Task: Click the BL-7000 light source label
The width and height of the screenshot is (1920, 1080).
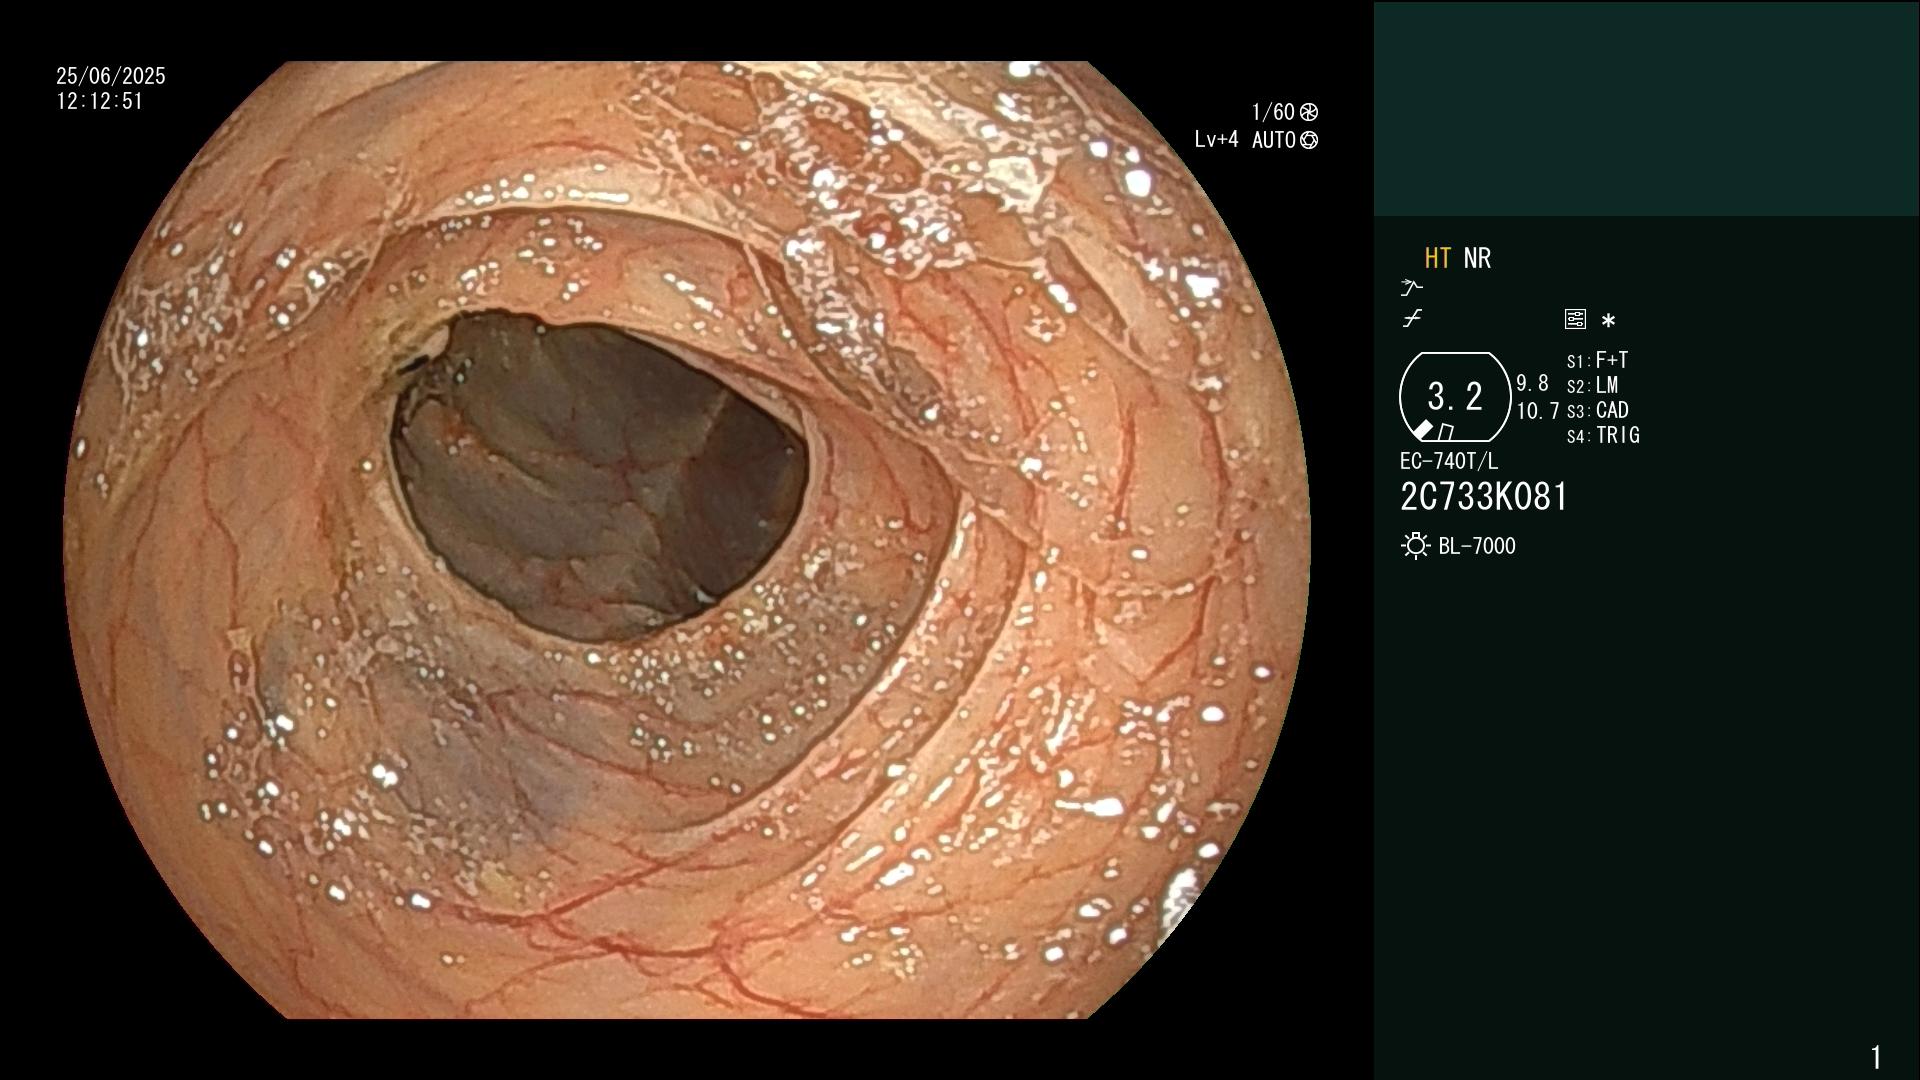Action: (1477, 546)
